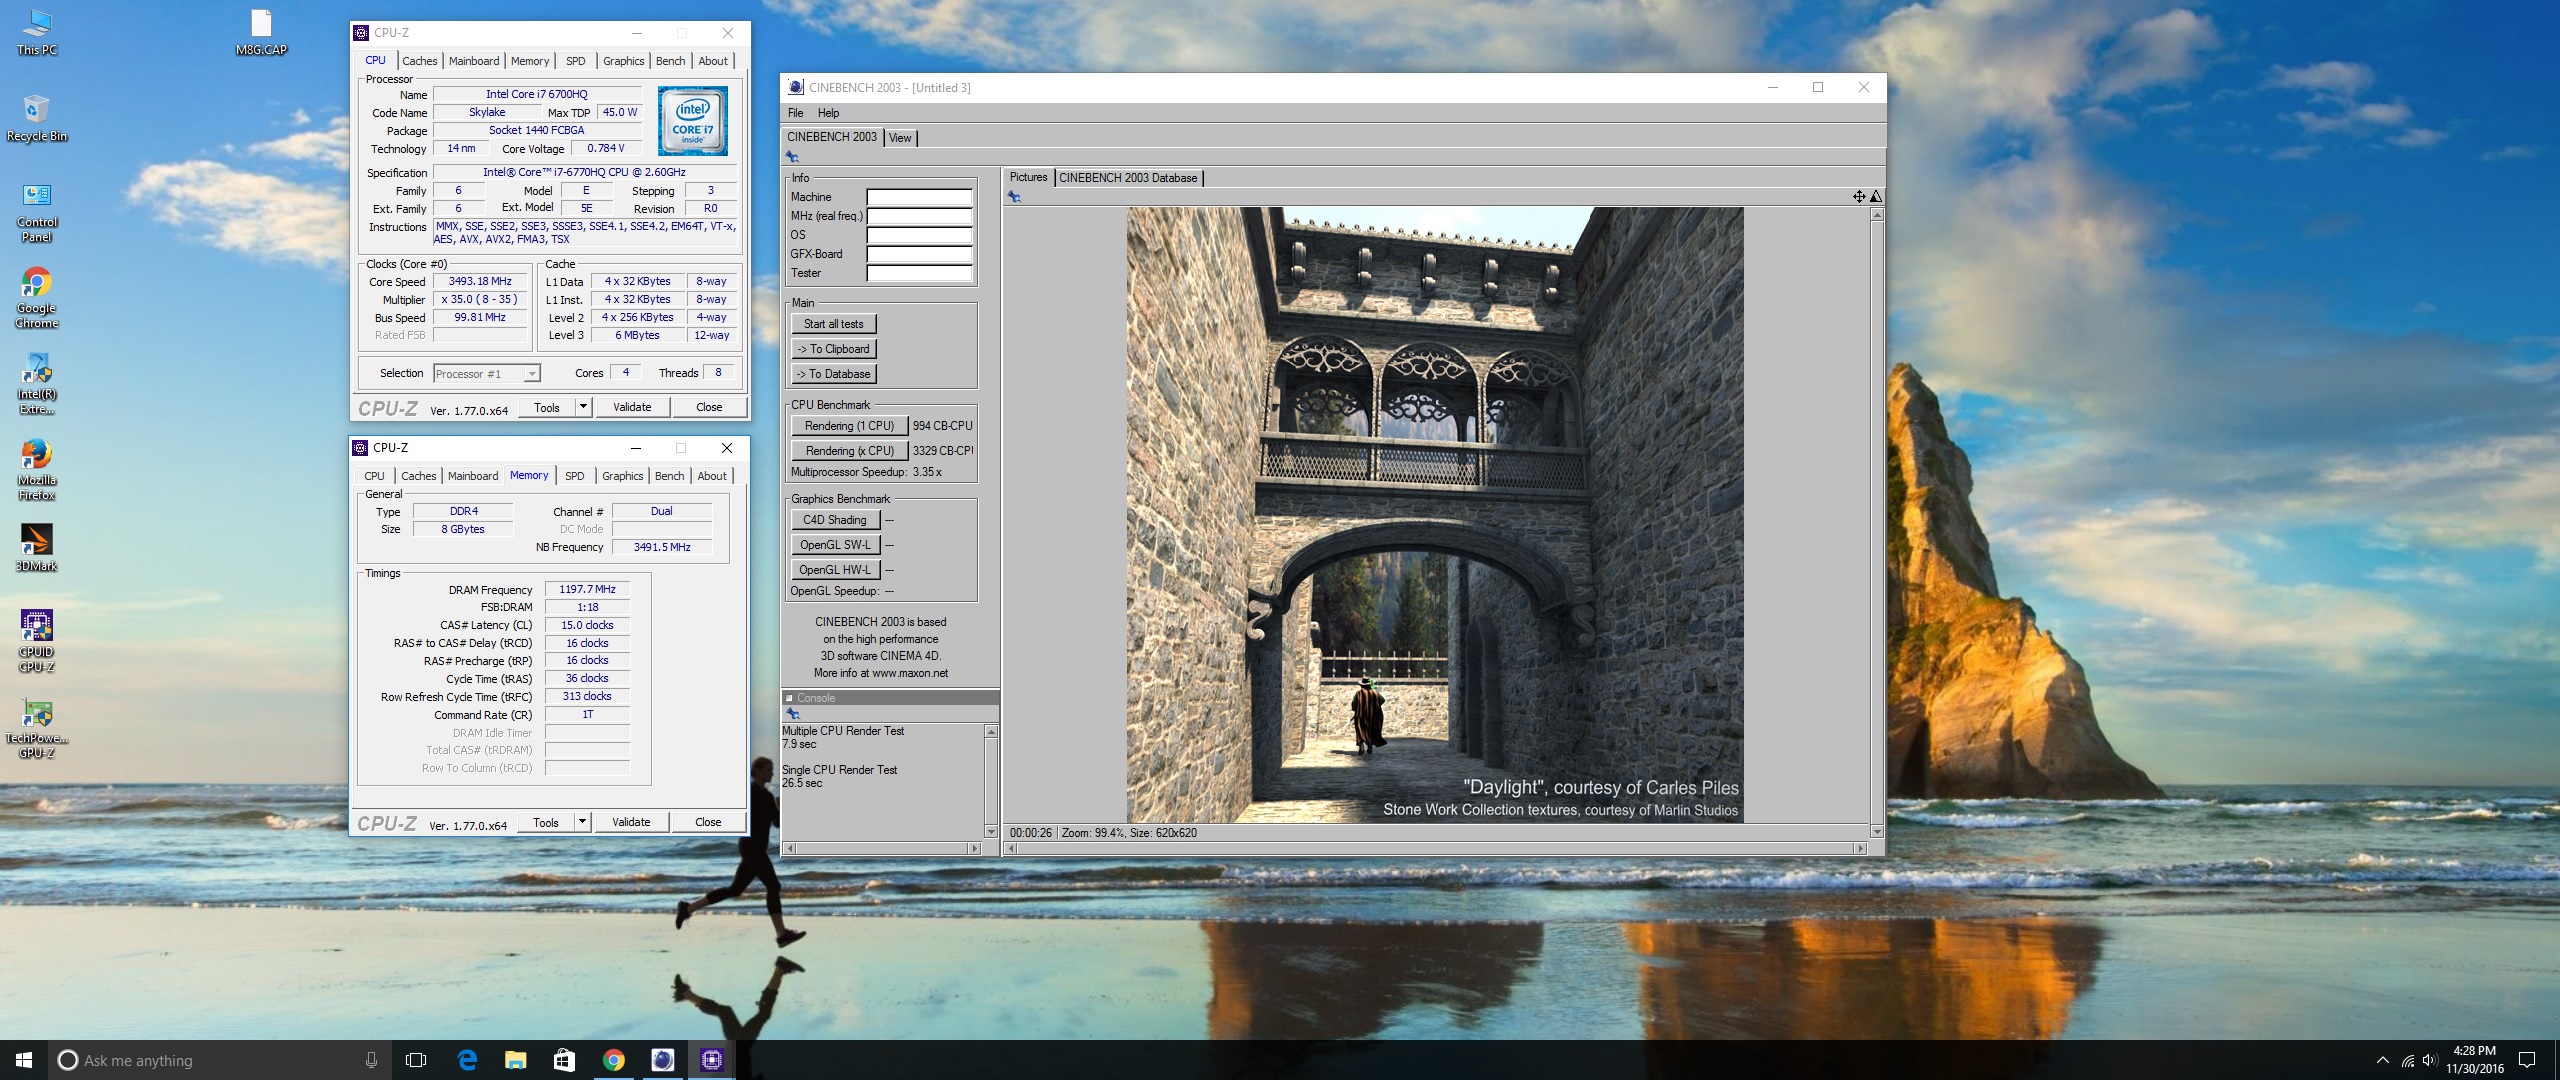The image size is (2560, 1080).
Task: Run OpenGL HW-L test
Action: pyautogui.click(x=835, y=570)
